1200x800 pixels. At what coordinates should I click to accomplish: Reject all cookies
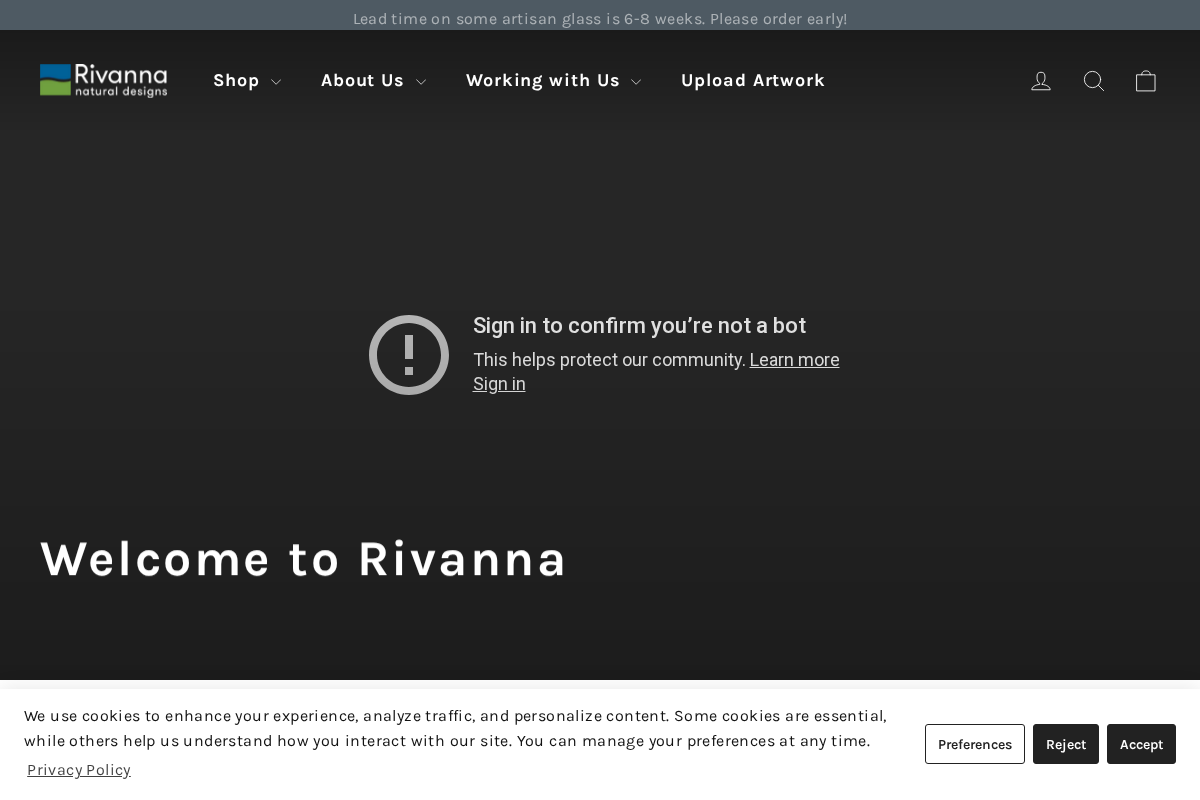click(1065, 744)
